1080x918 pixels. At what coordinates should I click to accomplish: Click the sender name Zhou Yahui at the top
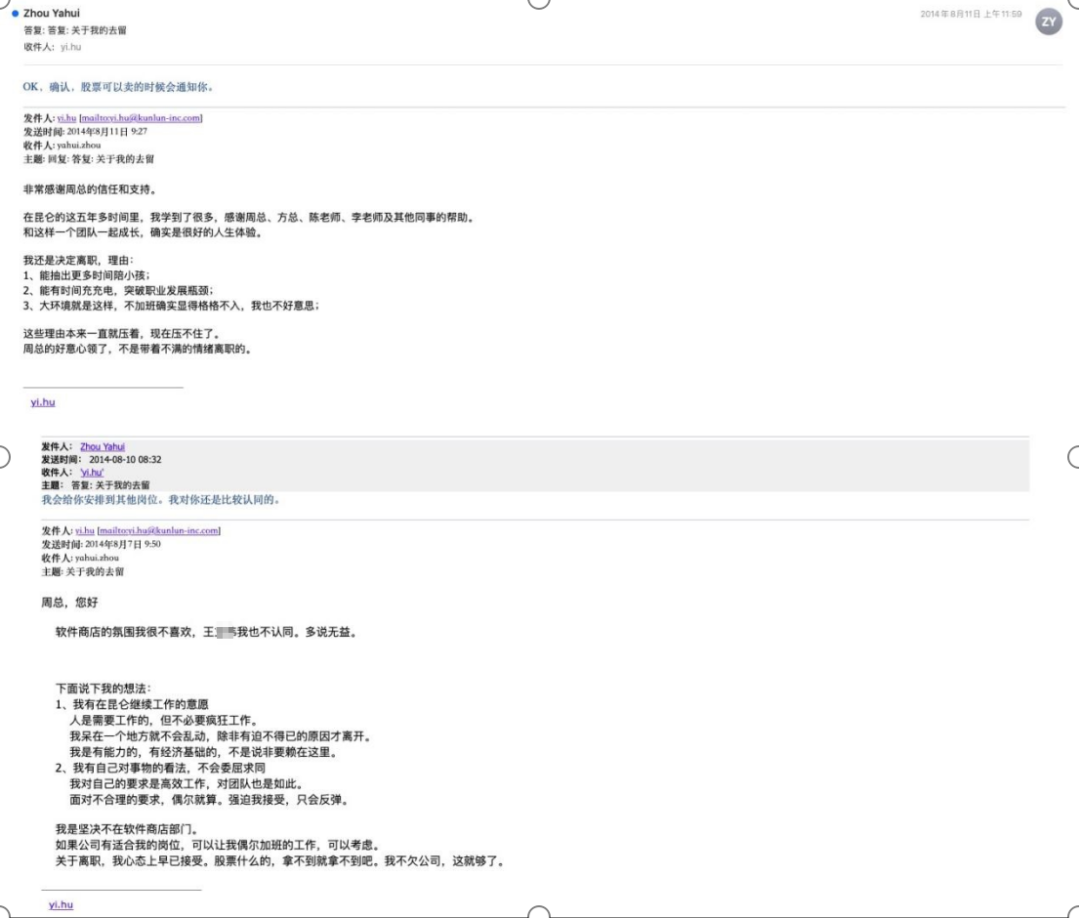[52, 13]
